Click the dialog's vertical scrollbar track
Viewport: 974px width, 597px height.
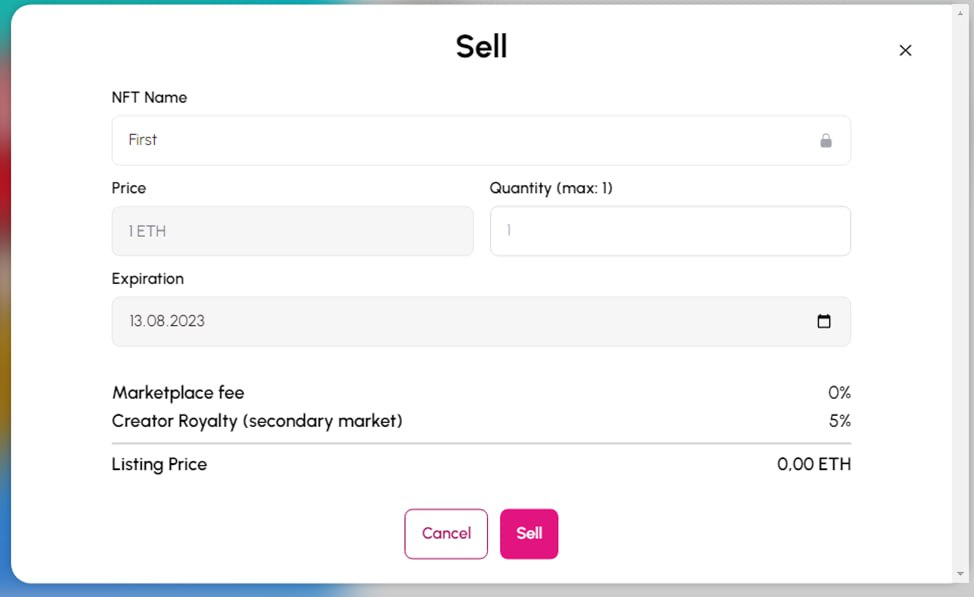pyautogui.click(x=960, y=293)
